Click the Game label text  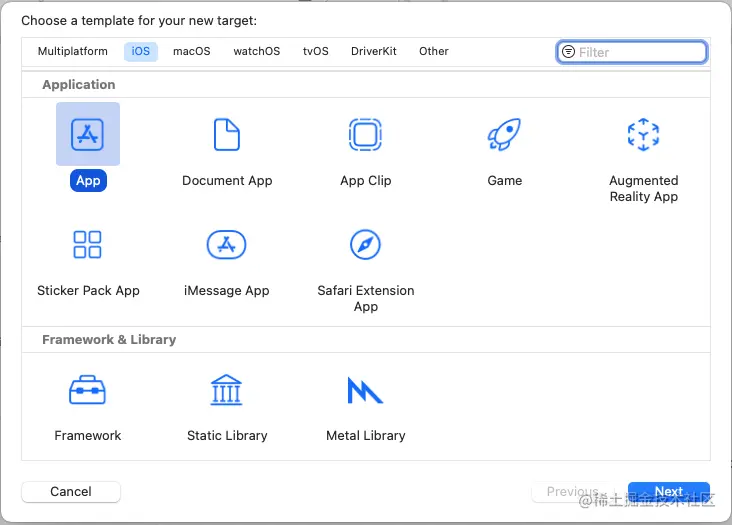click(505, 181)
